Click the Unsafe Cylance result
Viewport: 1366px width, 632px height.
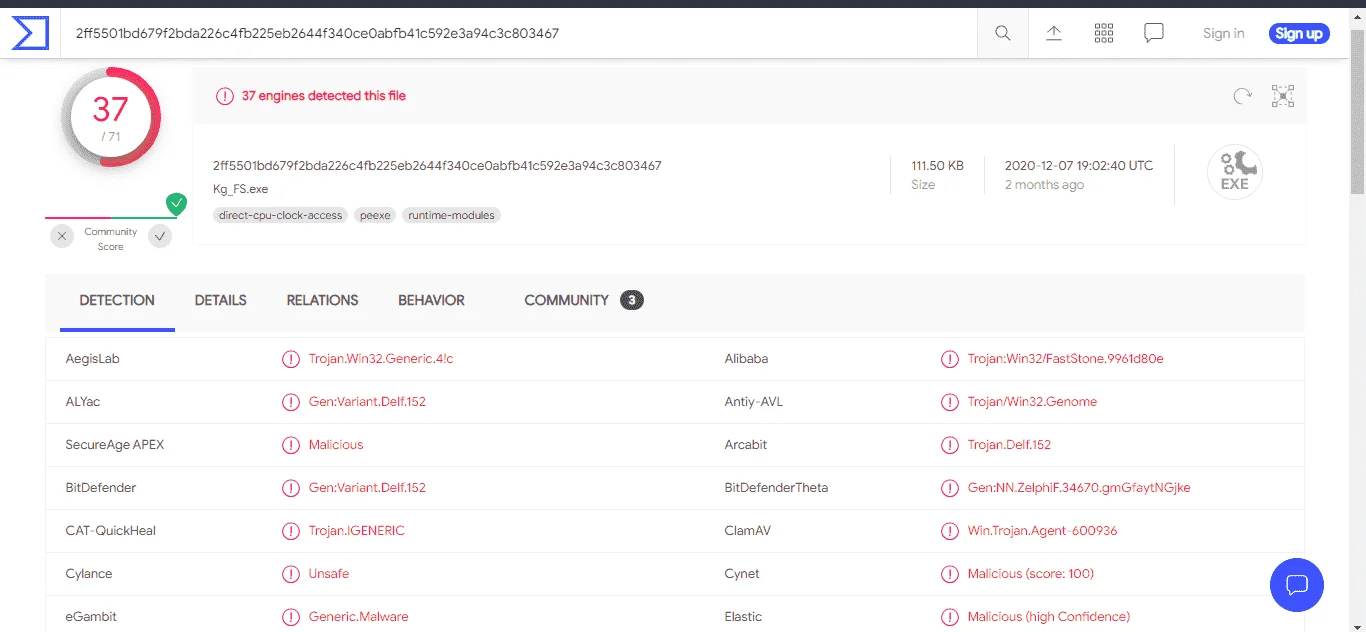coord(329,574)
